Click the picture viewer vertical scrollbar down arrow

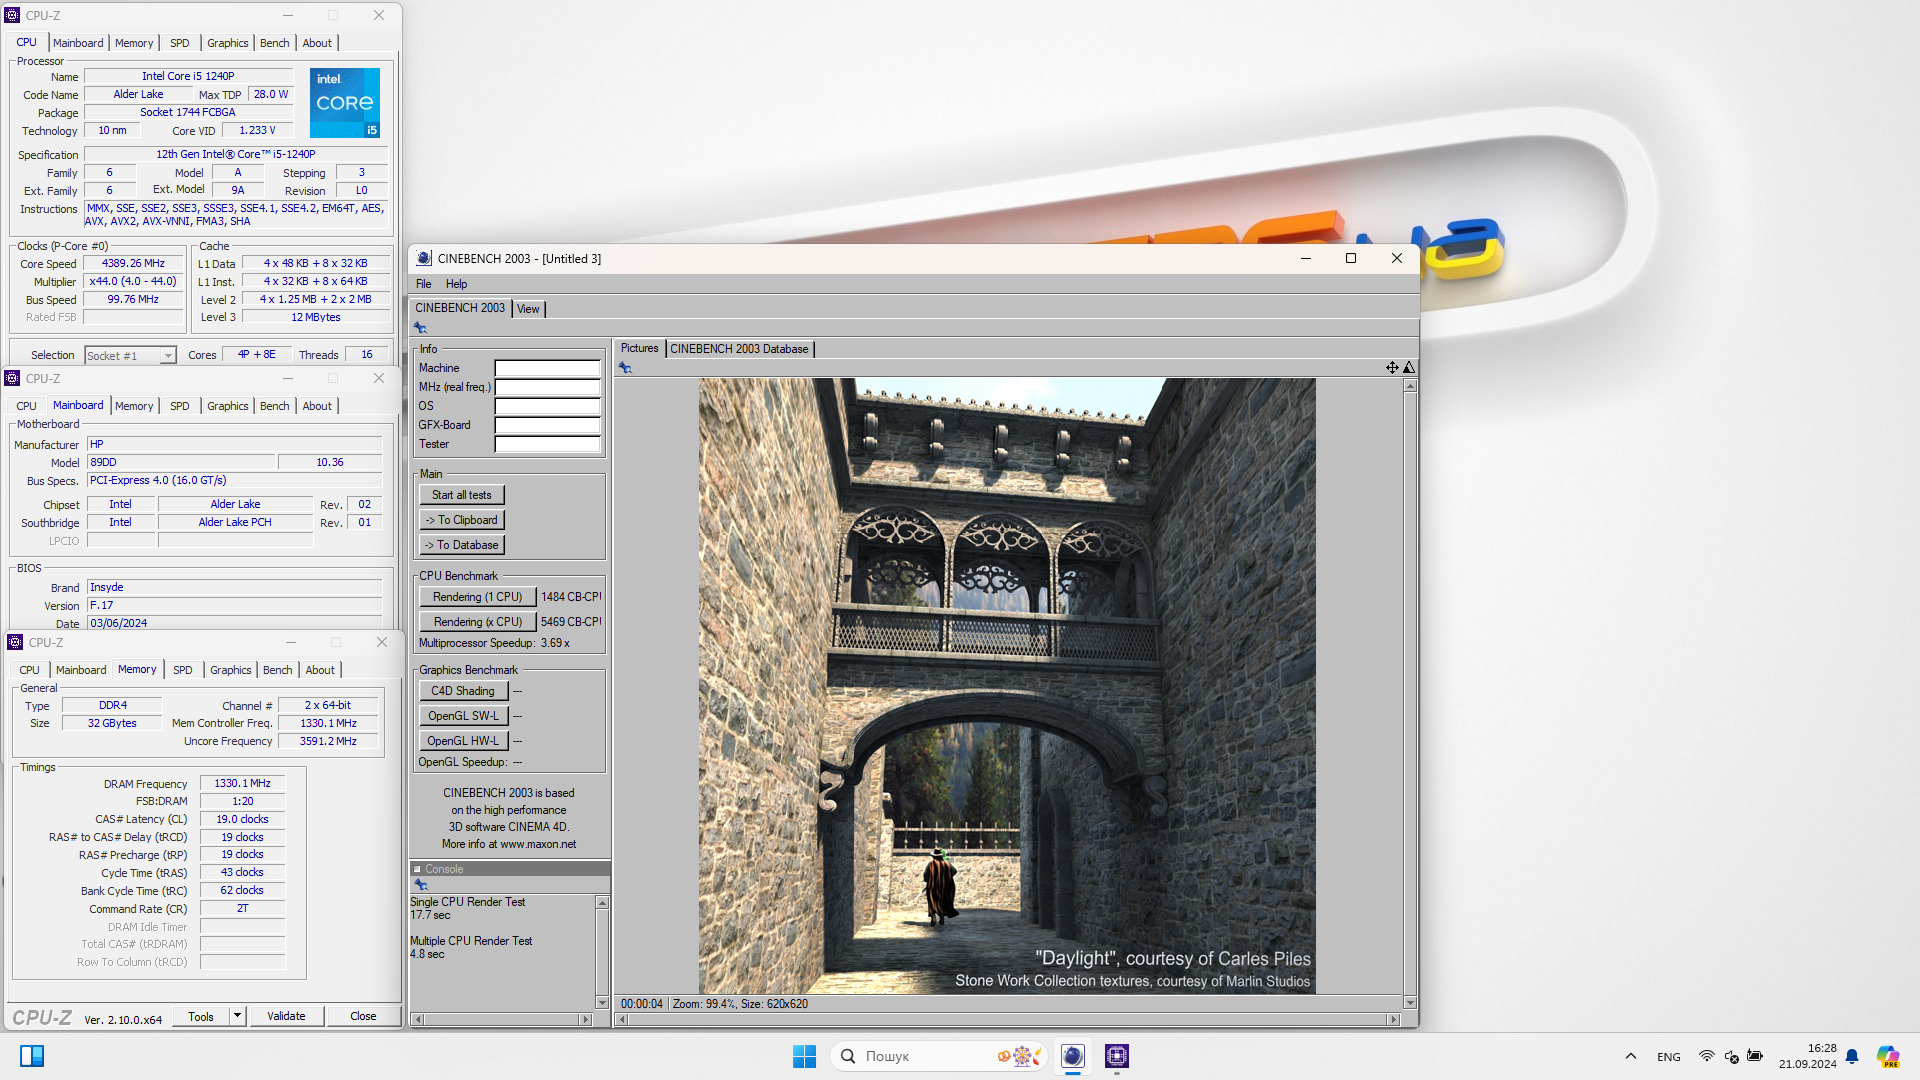point(1410,1002)
